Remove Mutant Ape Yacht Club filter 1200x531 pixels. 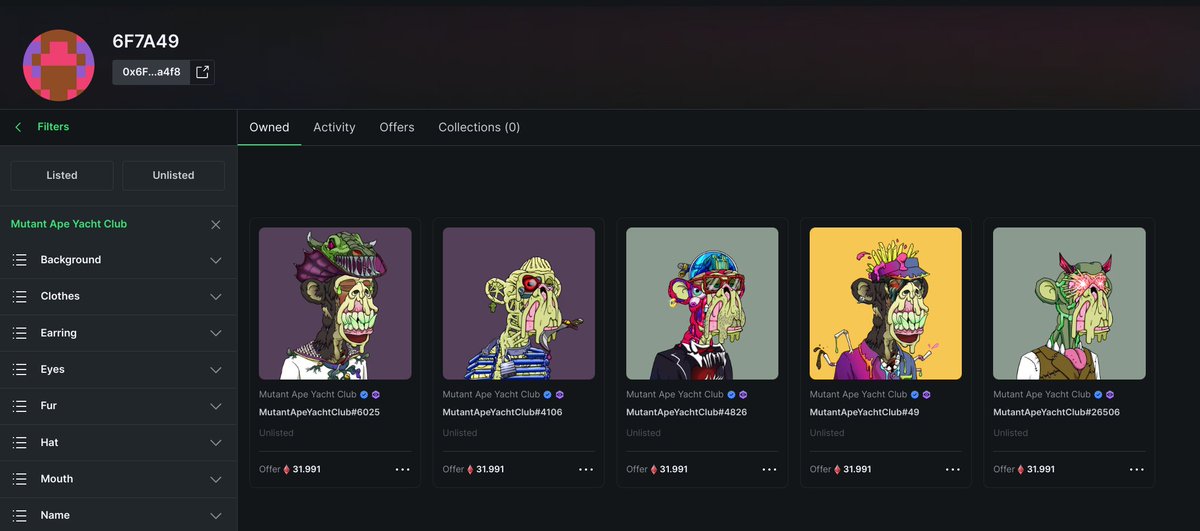[216, 224]
